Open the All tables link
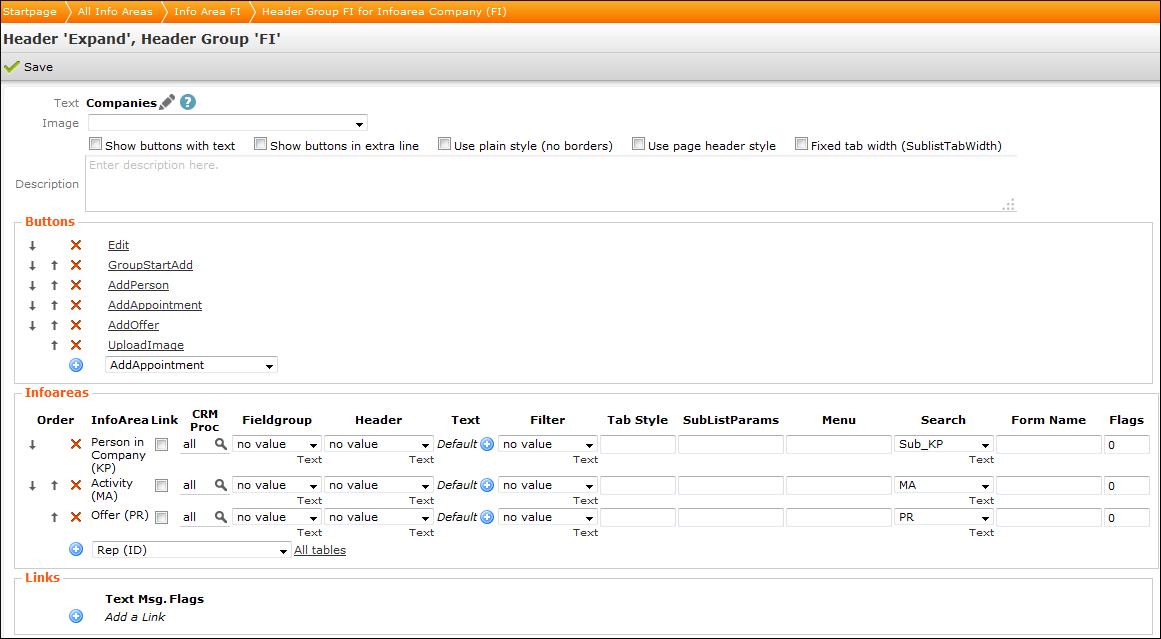 point(320,550)
